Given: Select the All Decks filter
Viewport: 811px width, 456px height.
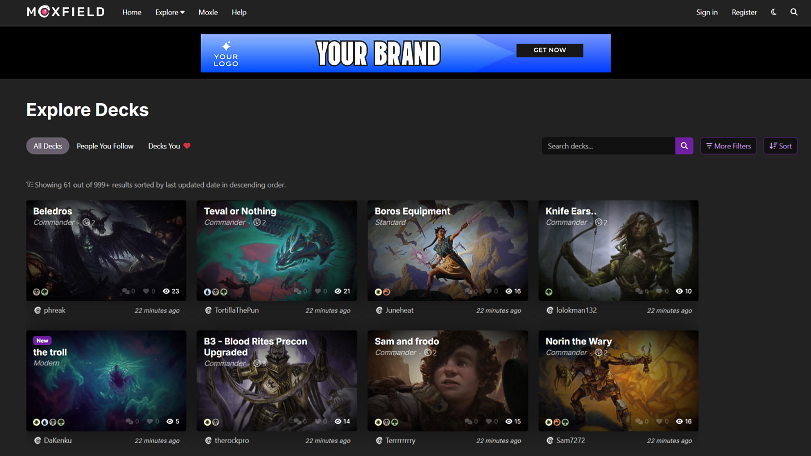Looking at the screenshot, I should click(x=47, y=146).
